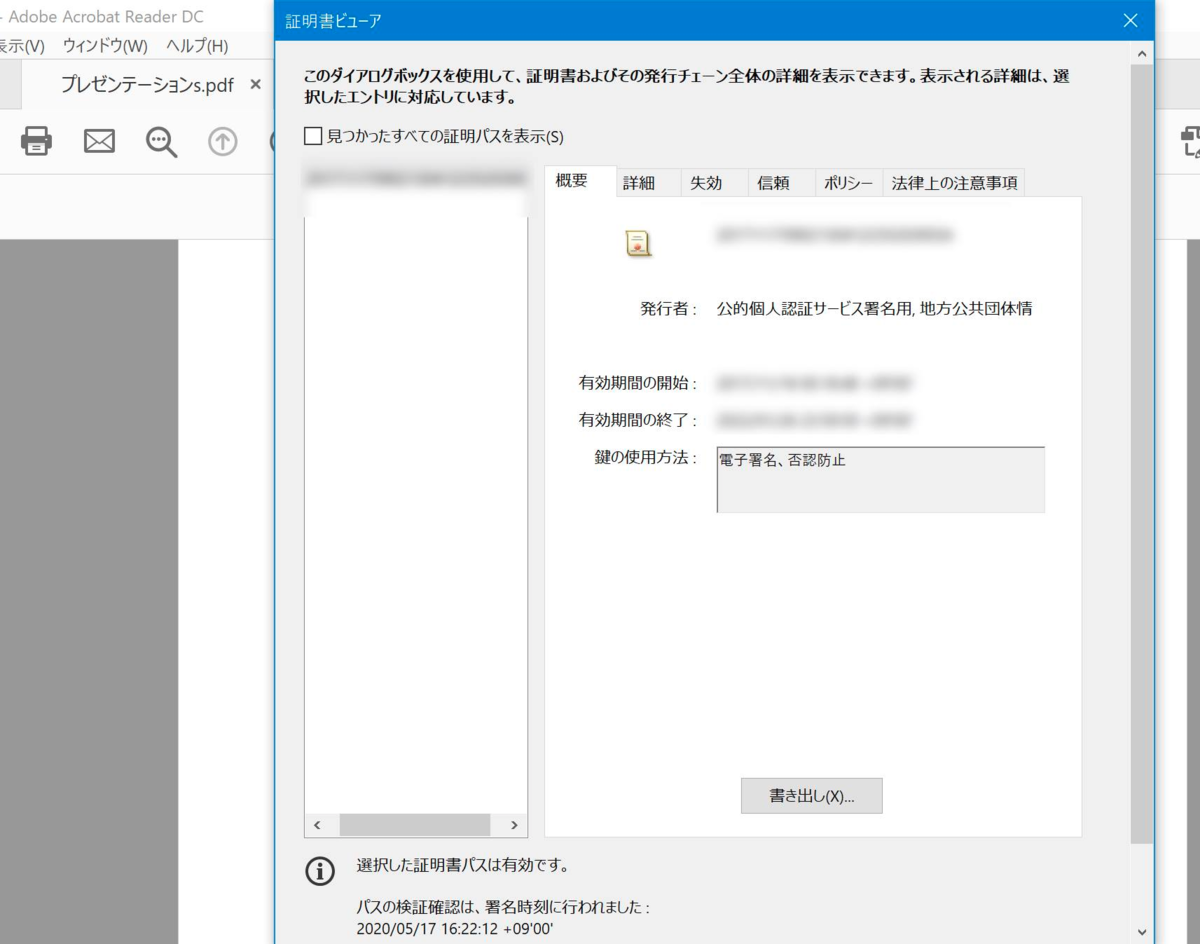Click the partially visible icon at toolbar right edge

[1190, 142]
